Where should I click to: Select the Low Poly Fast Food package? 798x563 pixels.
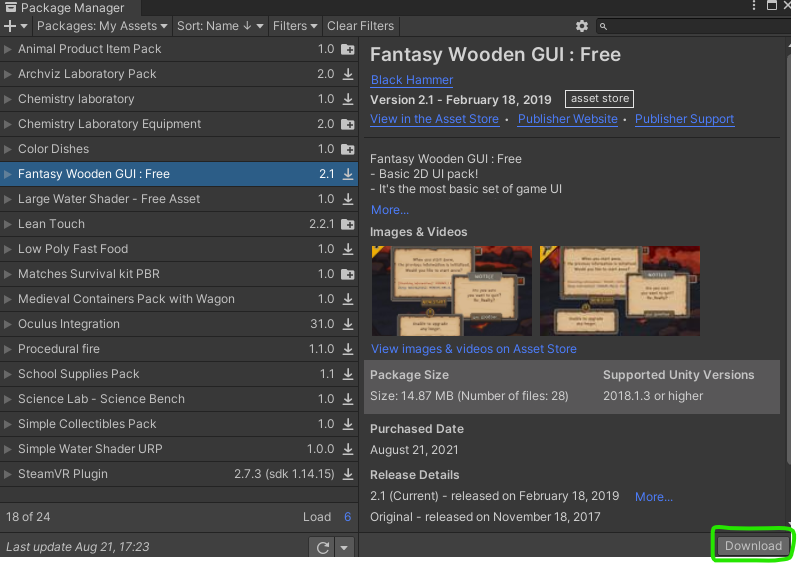pyautogui.click(x=179, y=249)
